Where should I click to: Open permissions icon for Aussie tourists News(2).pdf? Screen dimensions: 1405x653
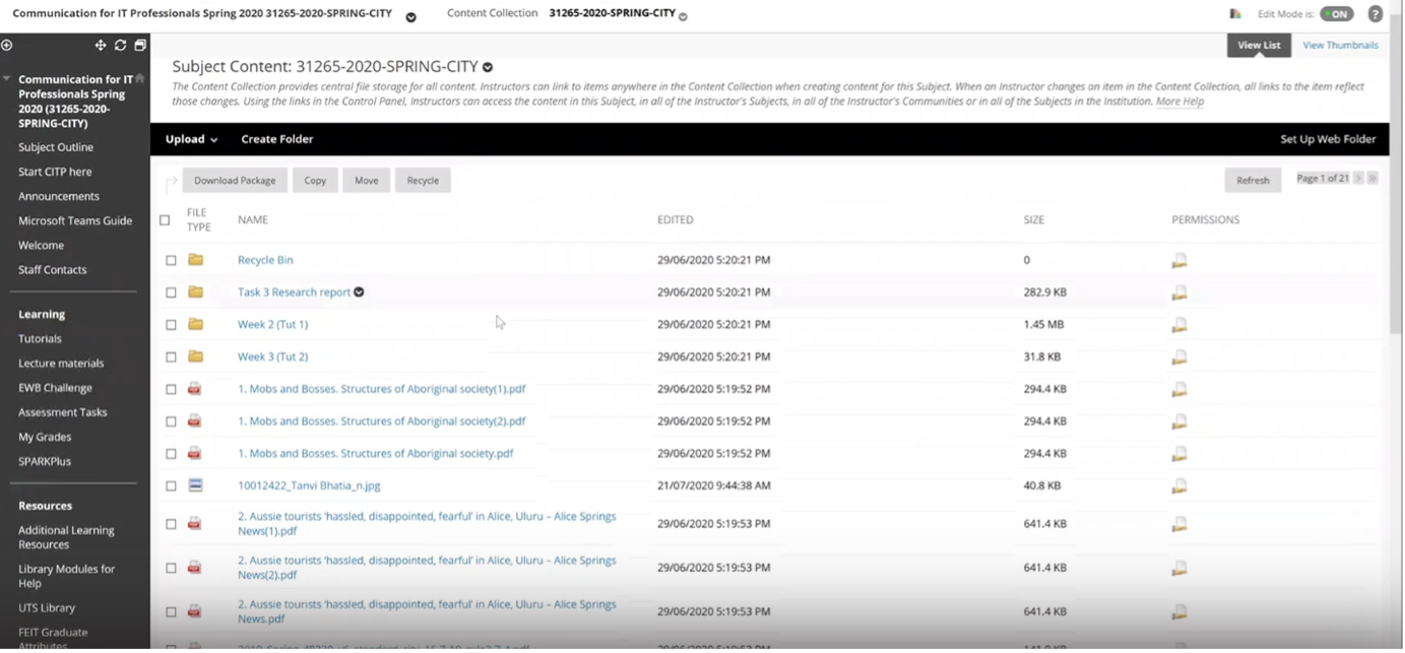(1180, 568)
